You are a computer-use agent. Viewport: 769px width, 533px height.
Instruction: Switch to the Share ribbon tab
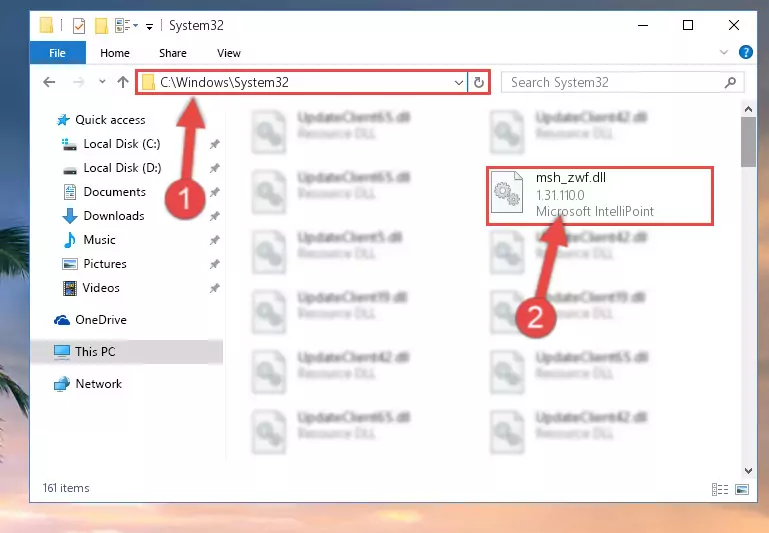(x=173, y=53)
